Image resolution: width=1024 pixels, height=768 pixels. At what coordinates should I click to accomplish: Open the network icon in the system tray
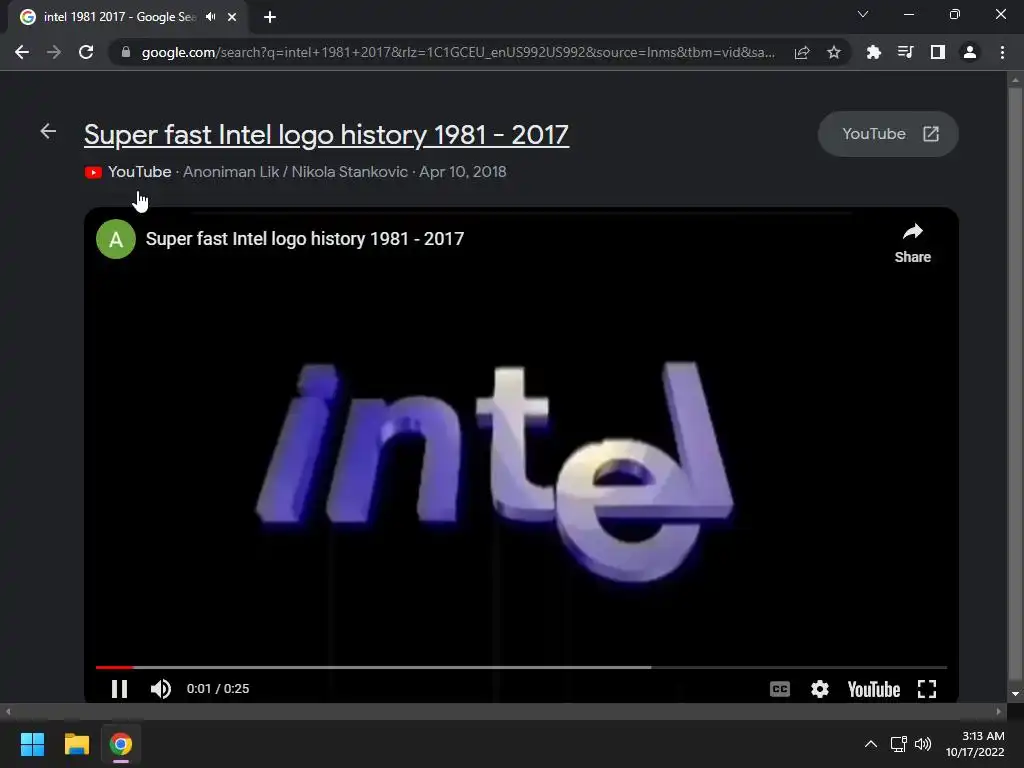899,744
